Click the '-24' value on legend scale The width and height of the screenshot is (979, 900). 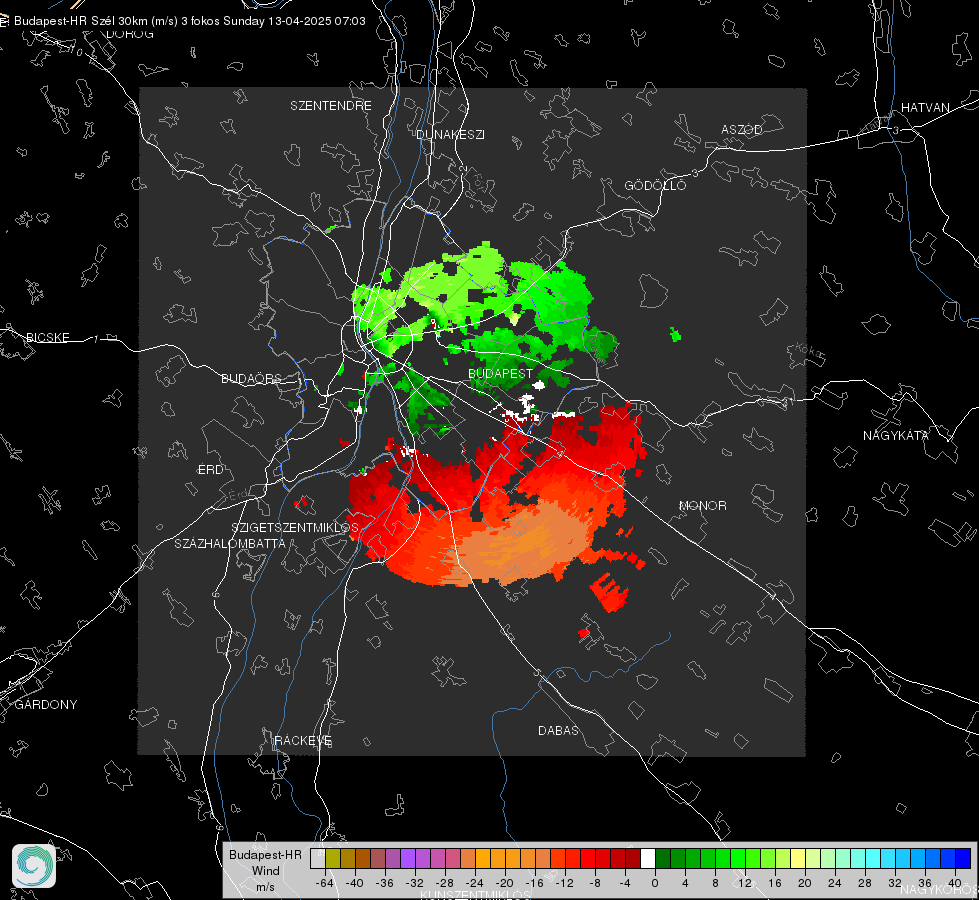475,883
